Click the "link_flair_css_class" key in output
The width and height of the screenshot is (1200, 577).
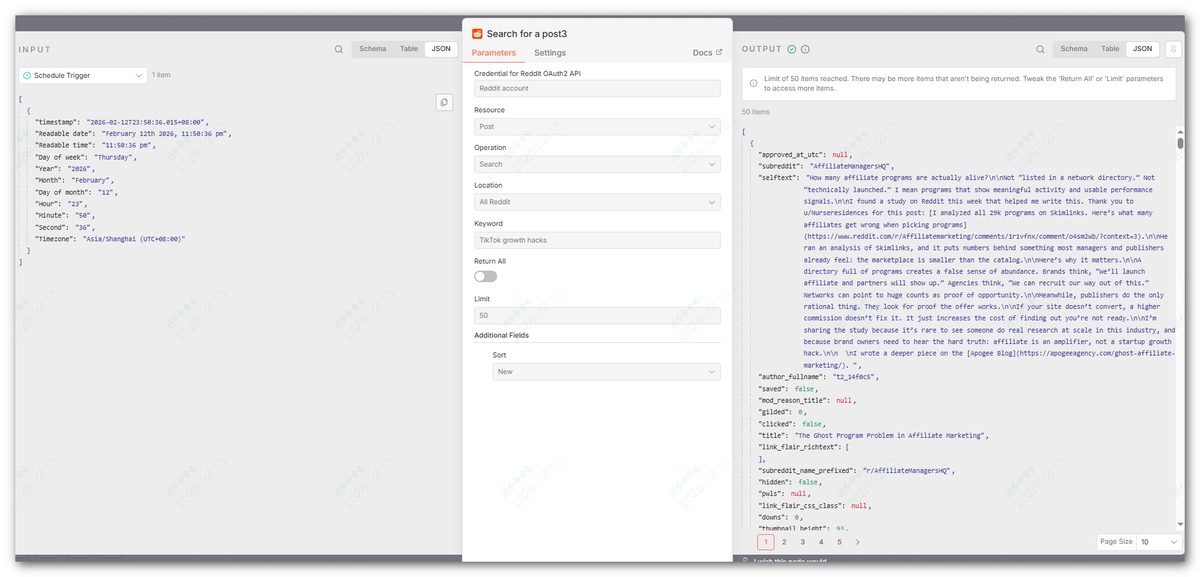(x=801, y=506)
